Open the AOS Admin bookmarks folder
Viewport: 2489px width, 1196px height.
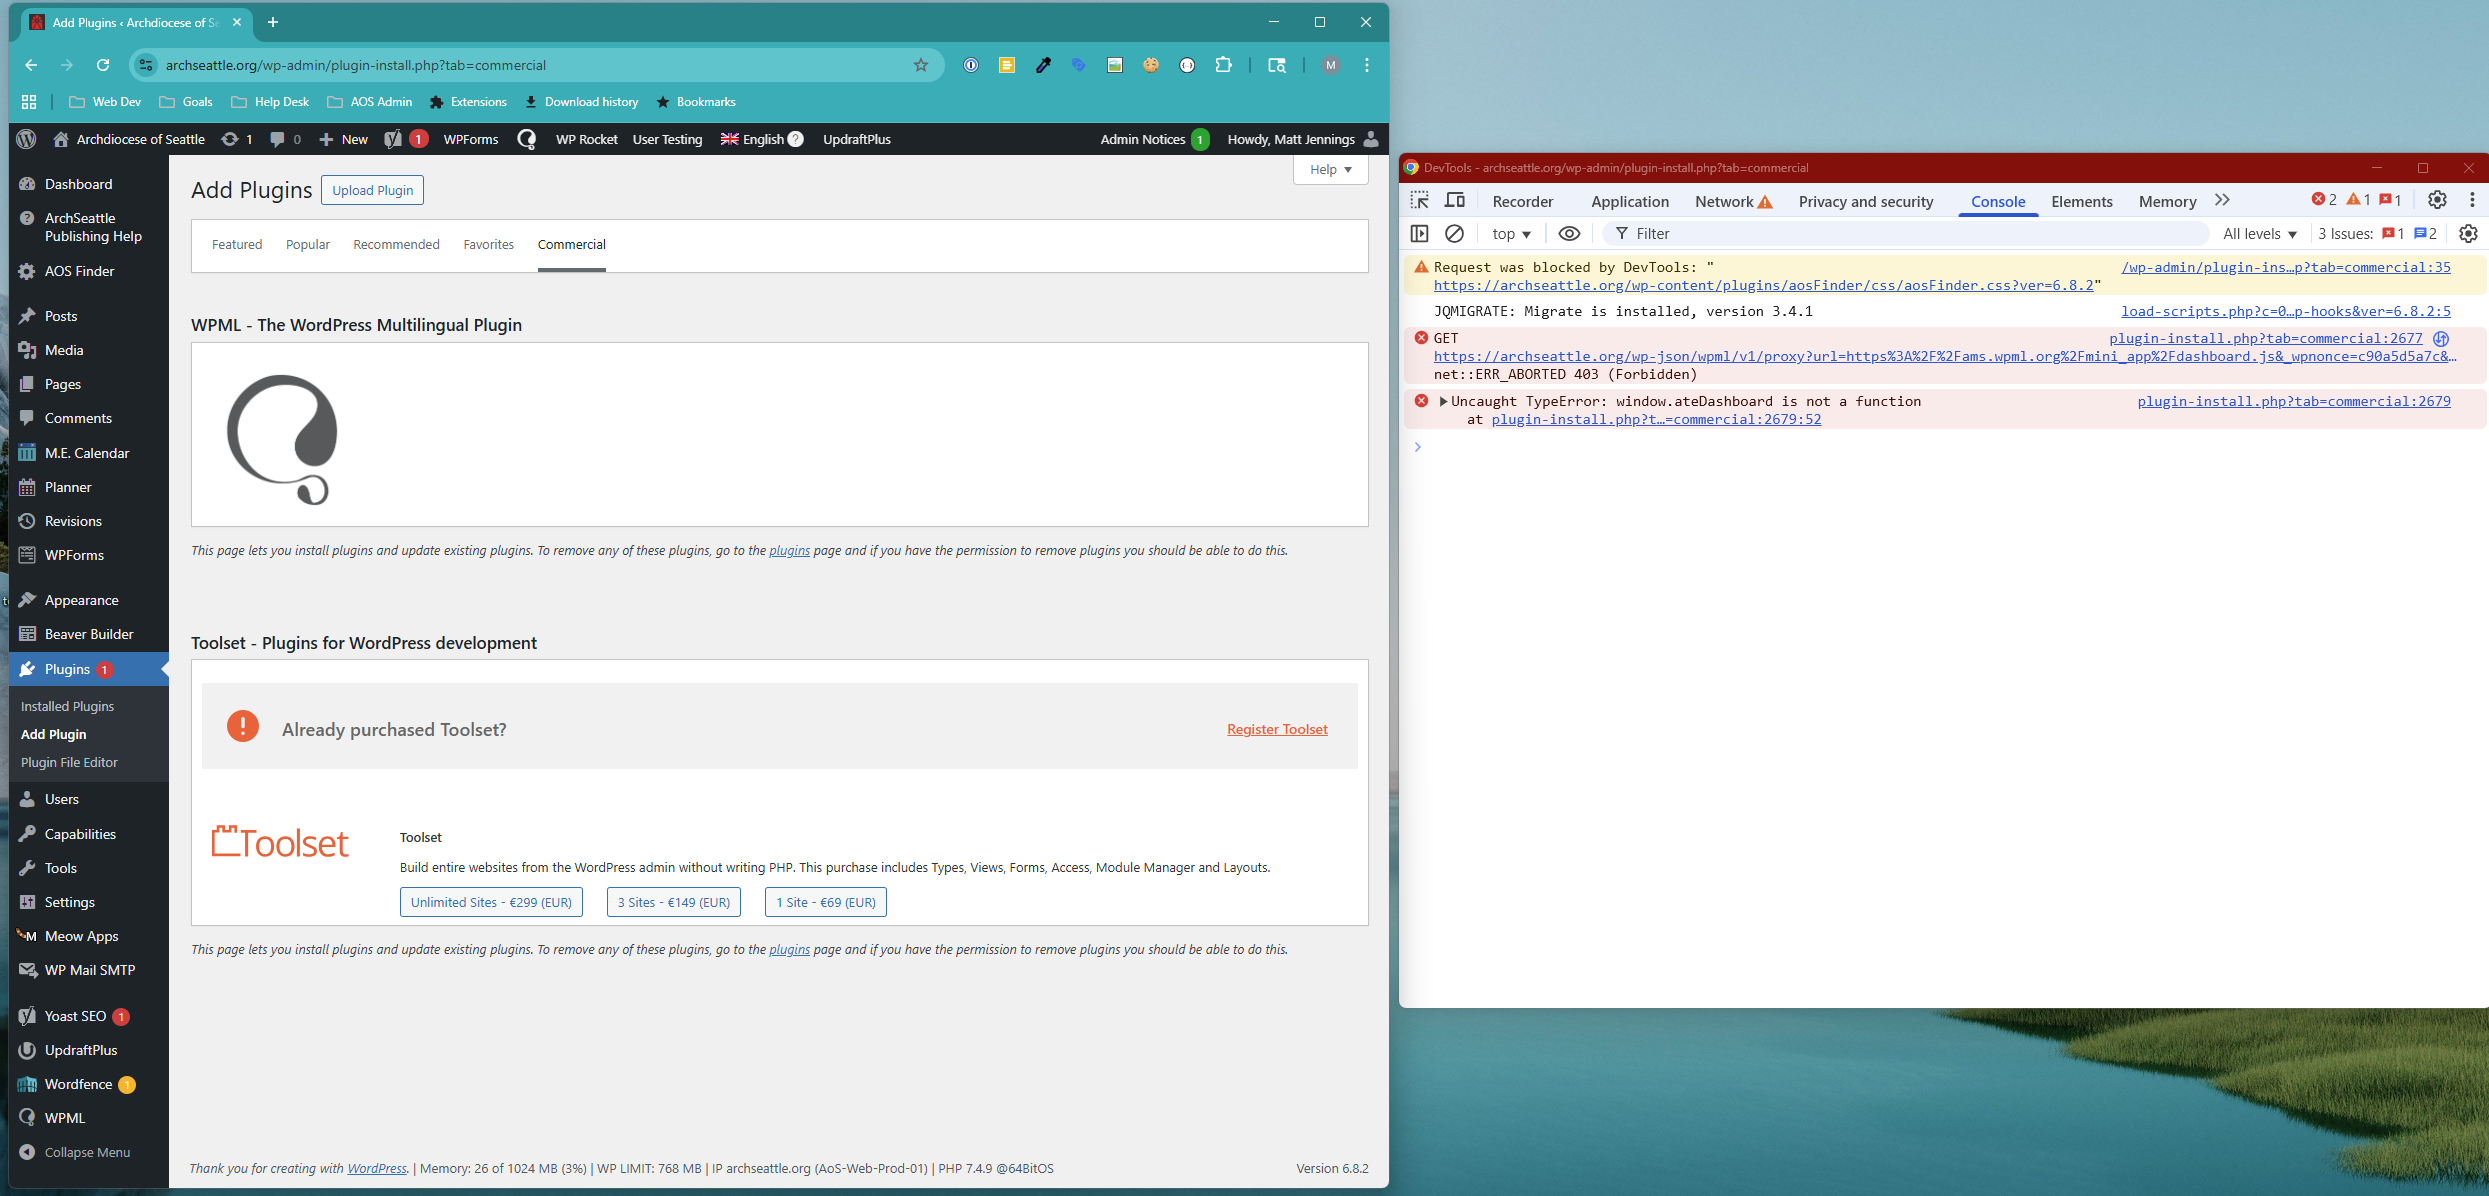[369, 102]
